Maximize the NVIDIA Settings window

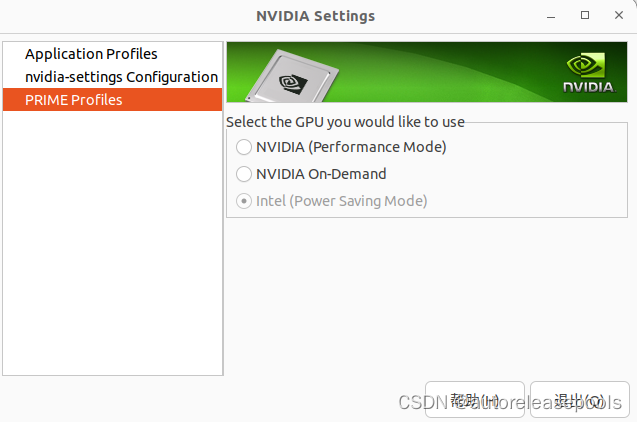pos(585,15)
